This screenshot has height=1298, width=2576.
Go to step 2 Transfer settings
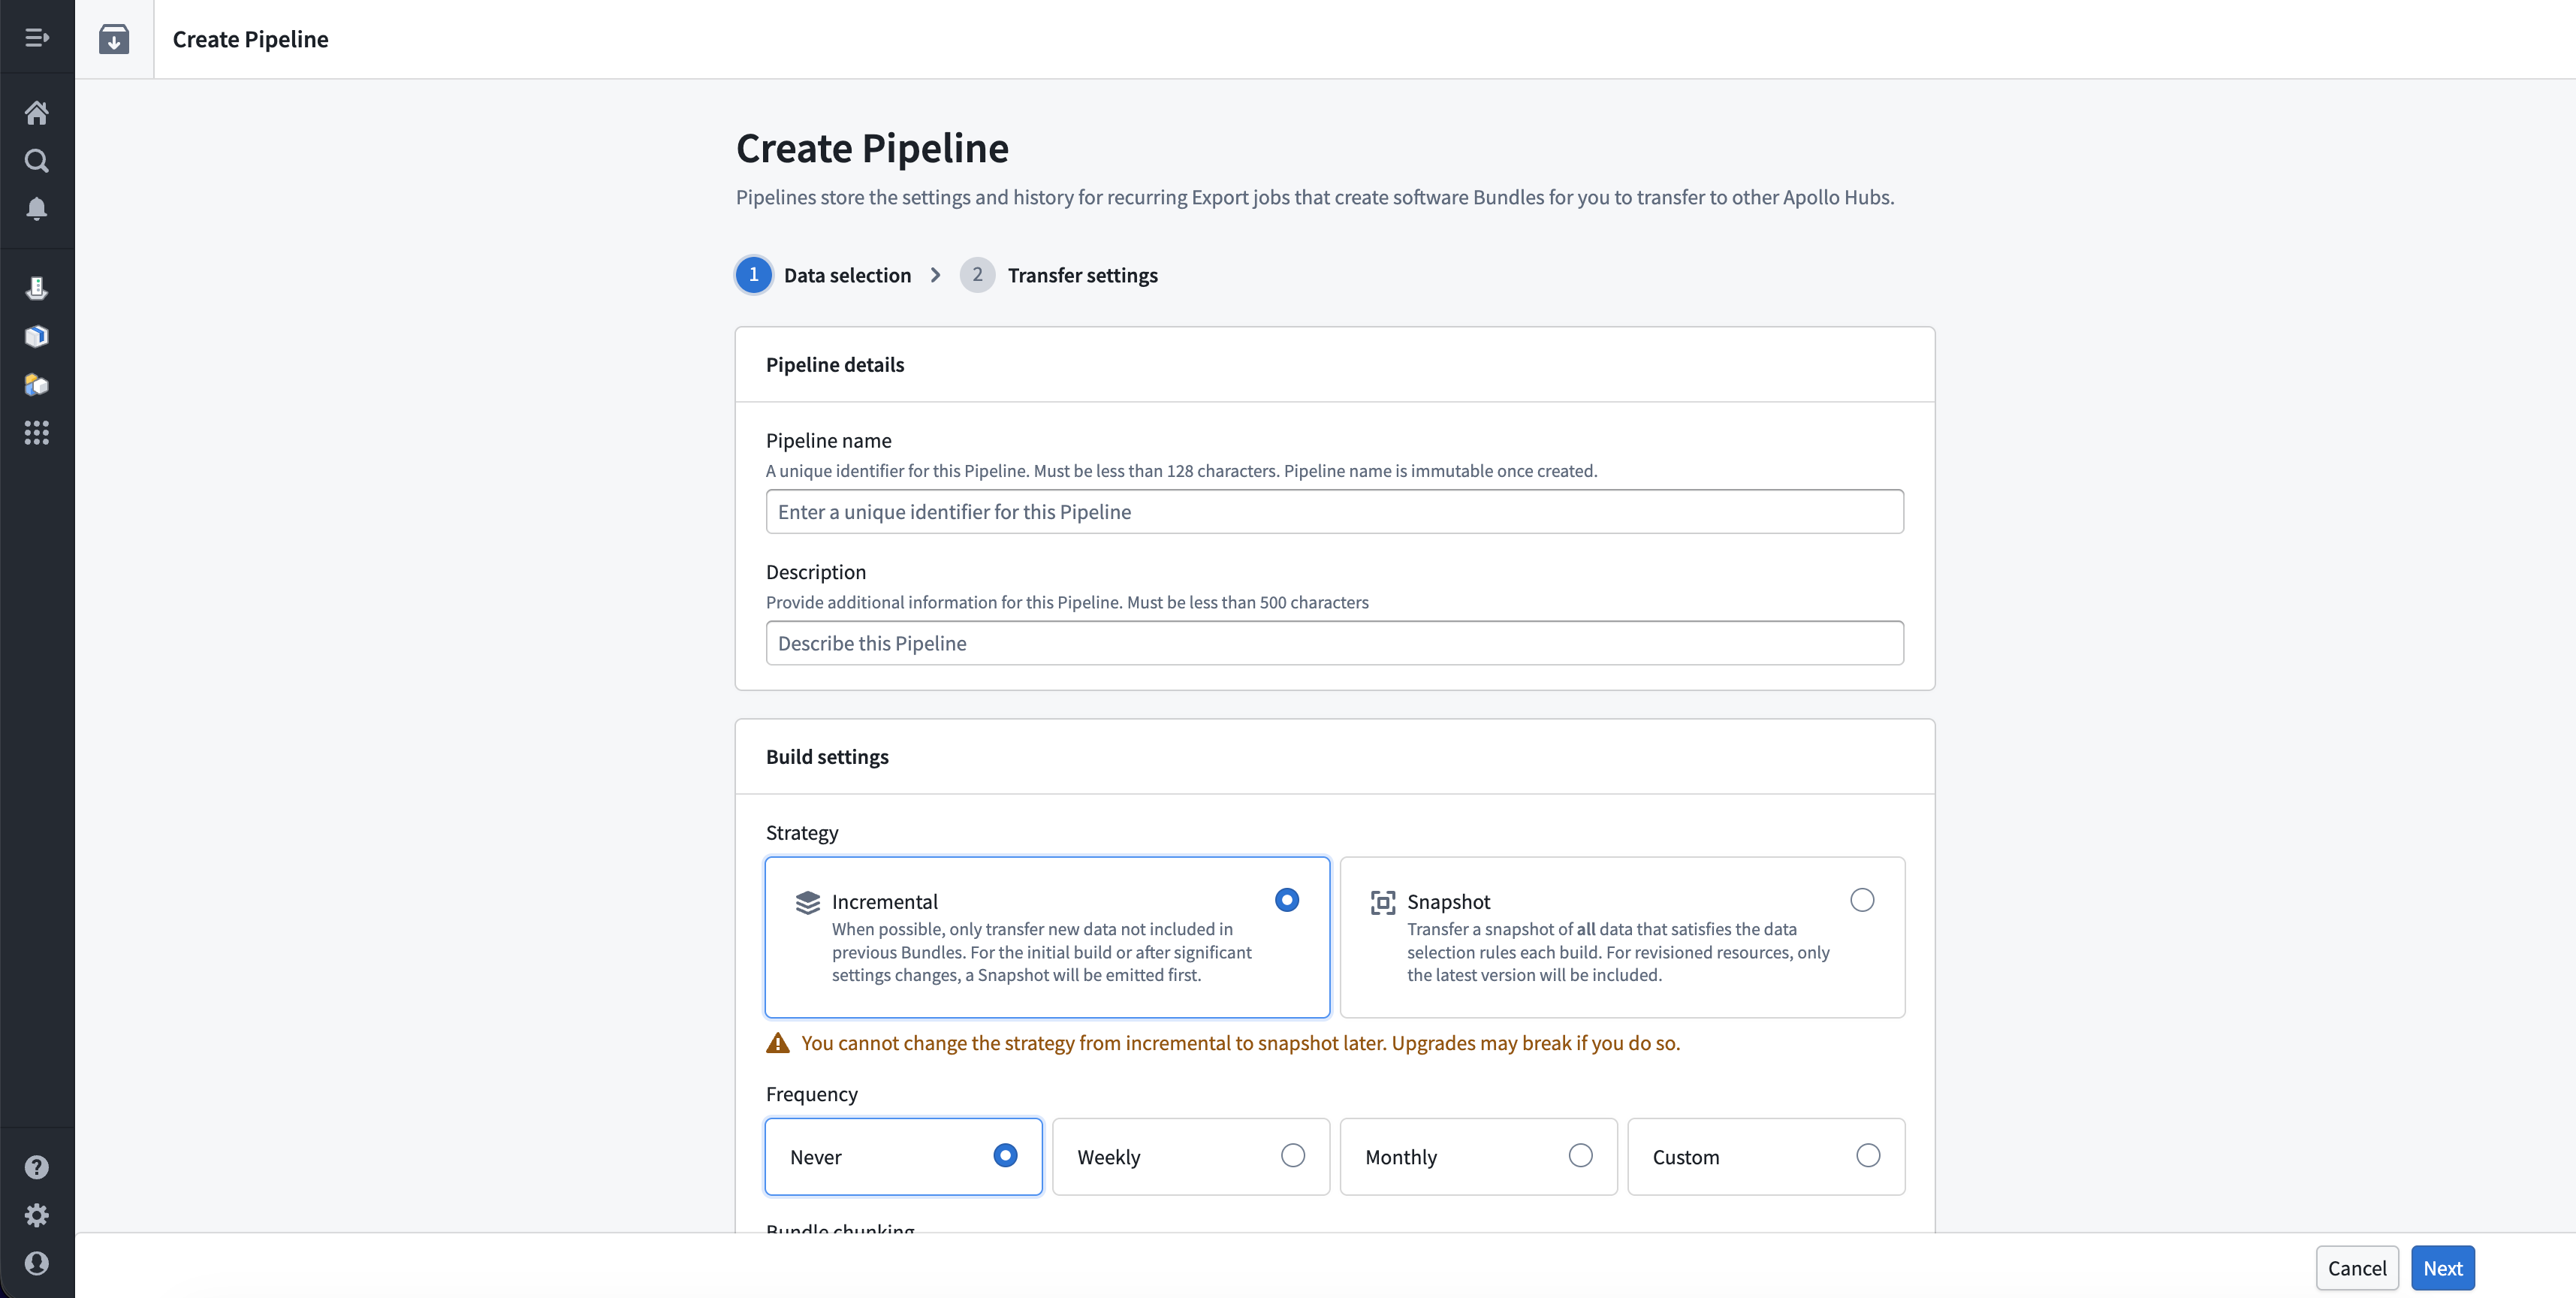[x=1059, y=275]
